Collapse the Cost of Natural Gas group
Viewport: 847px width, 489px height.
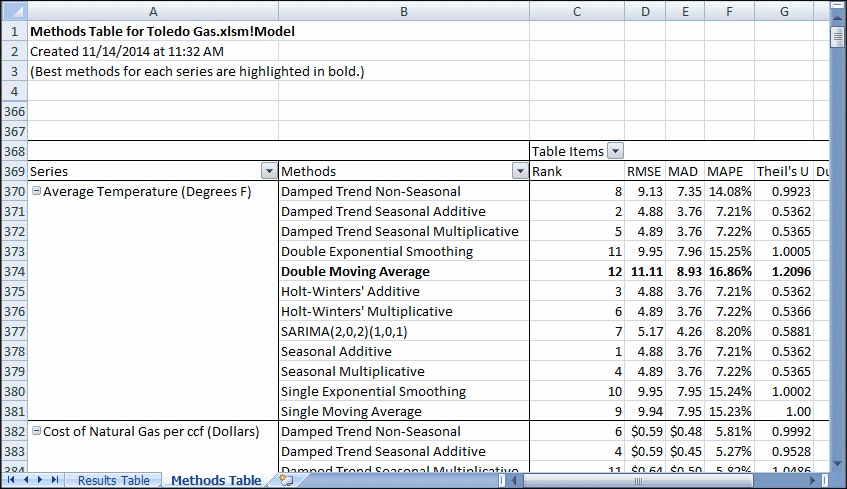(x=36, y=431)
